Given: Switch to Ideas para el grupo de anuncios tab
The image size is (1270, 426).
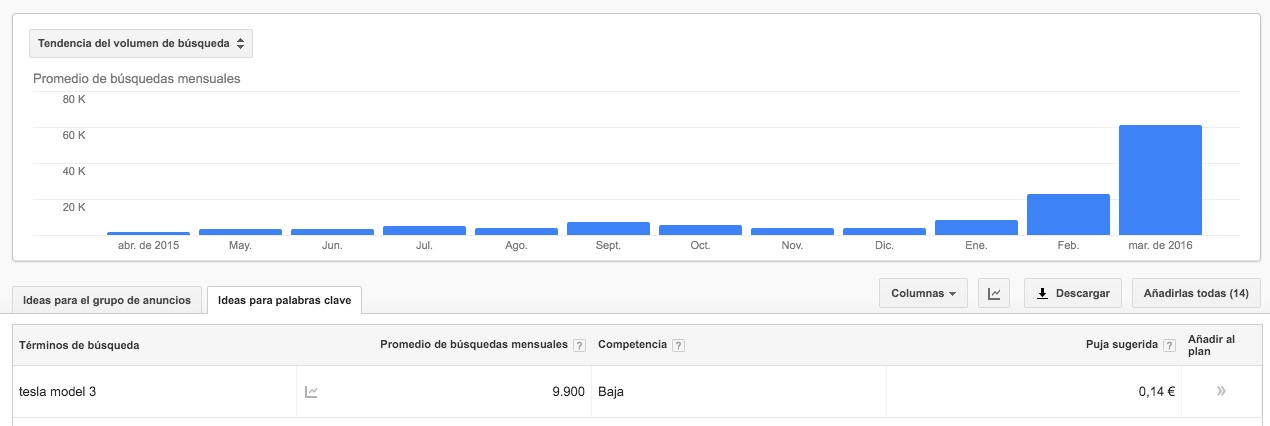Looking at the screenshot, I should click(x=106, y=300).
